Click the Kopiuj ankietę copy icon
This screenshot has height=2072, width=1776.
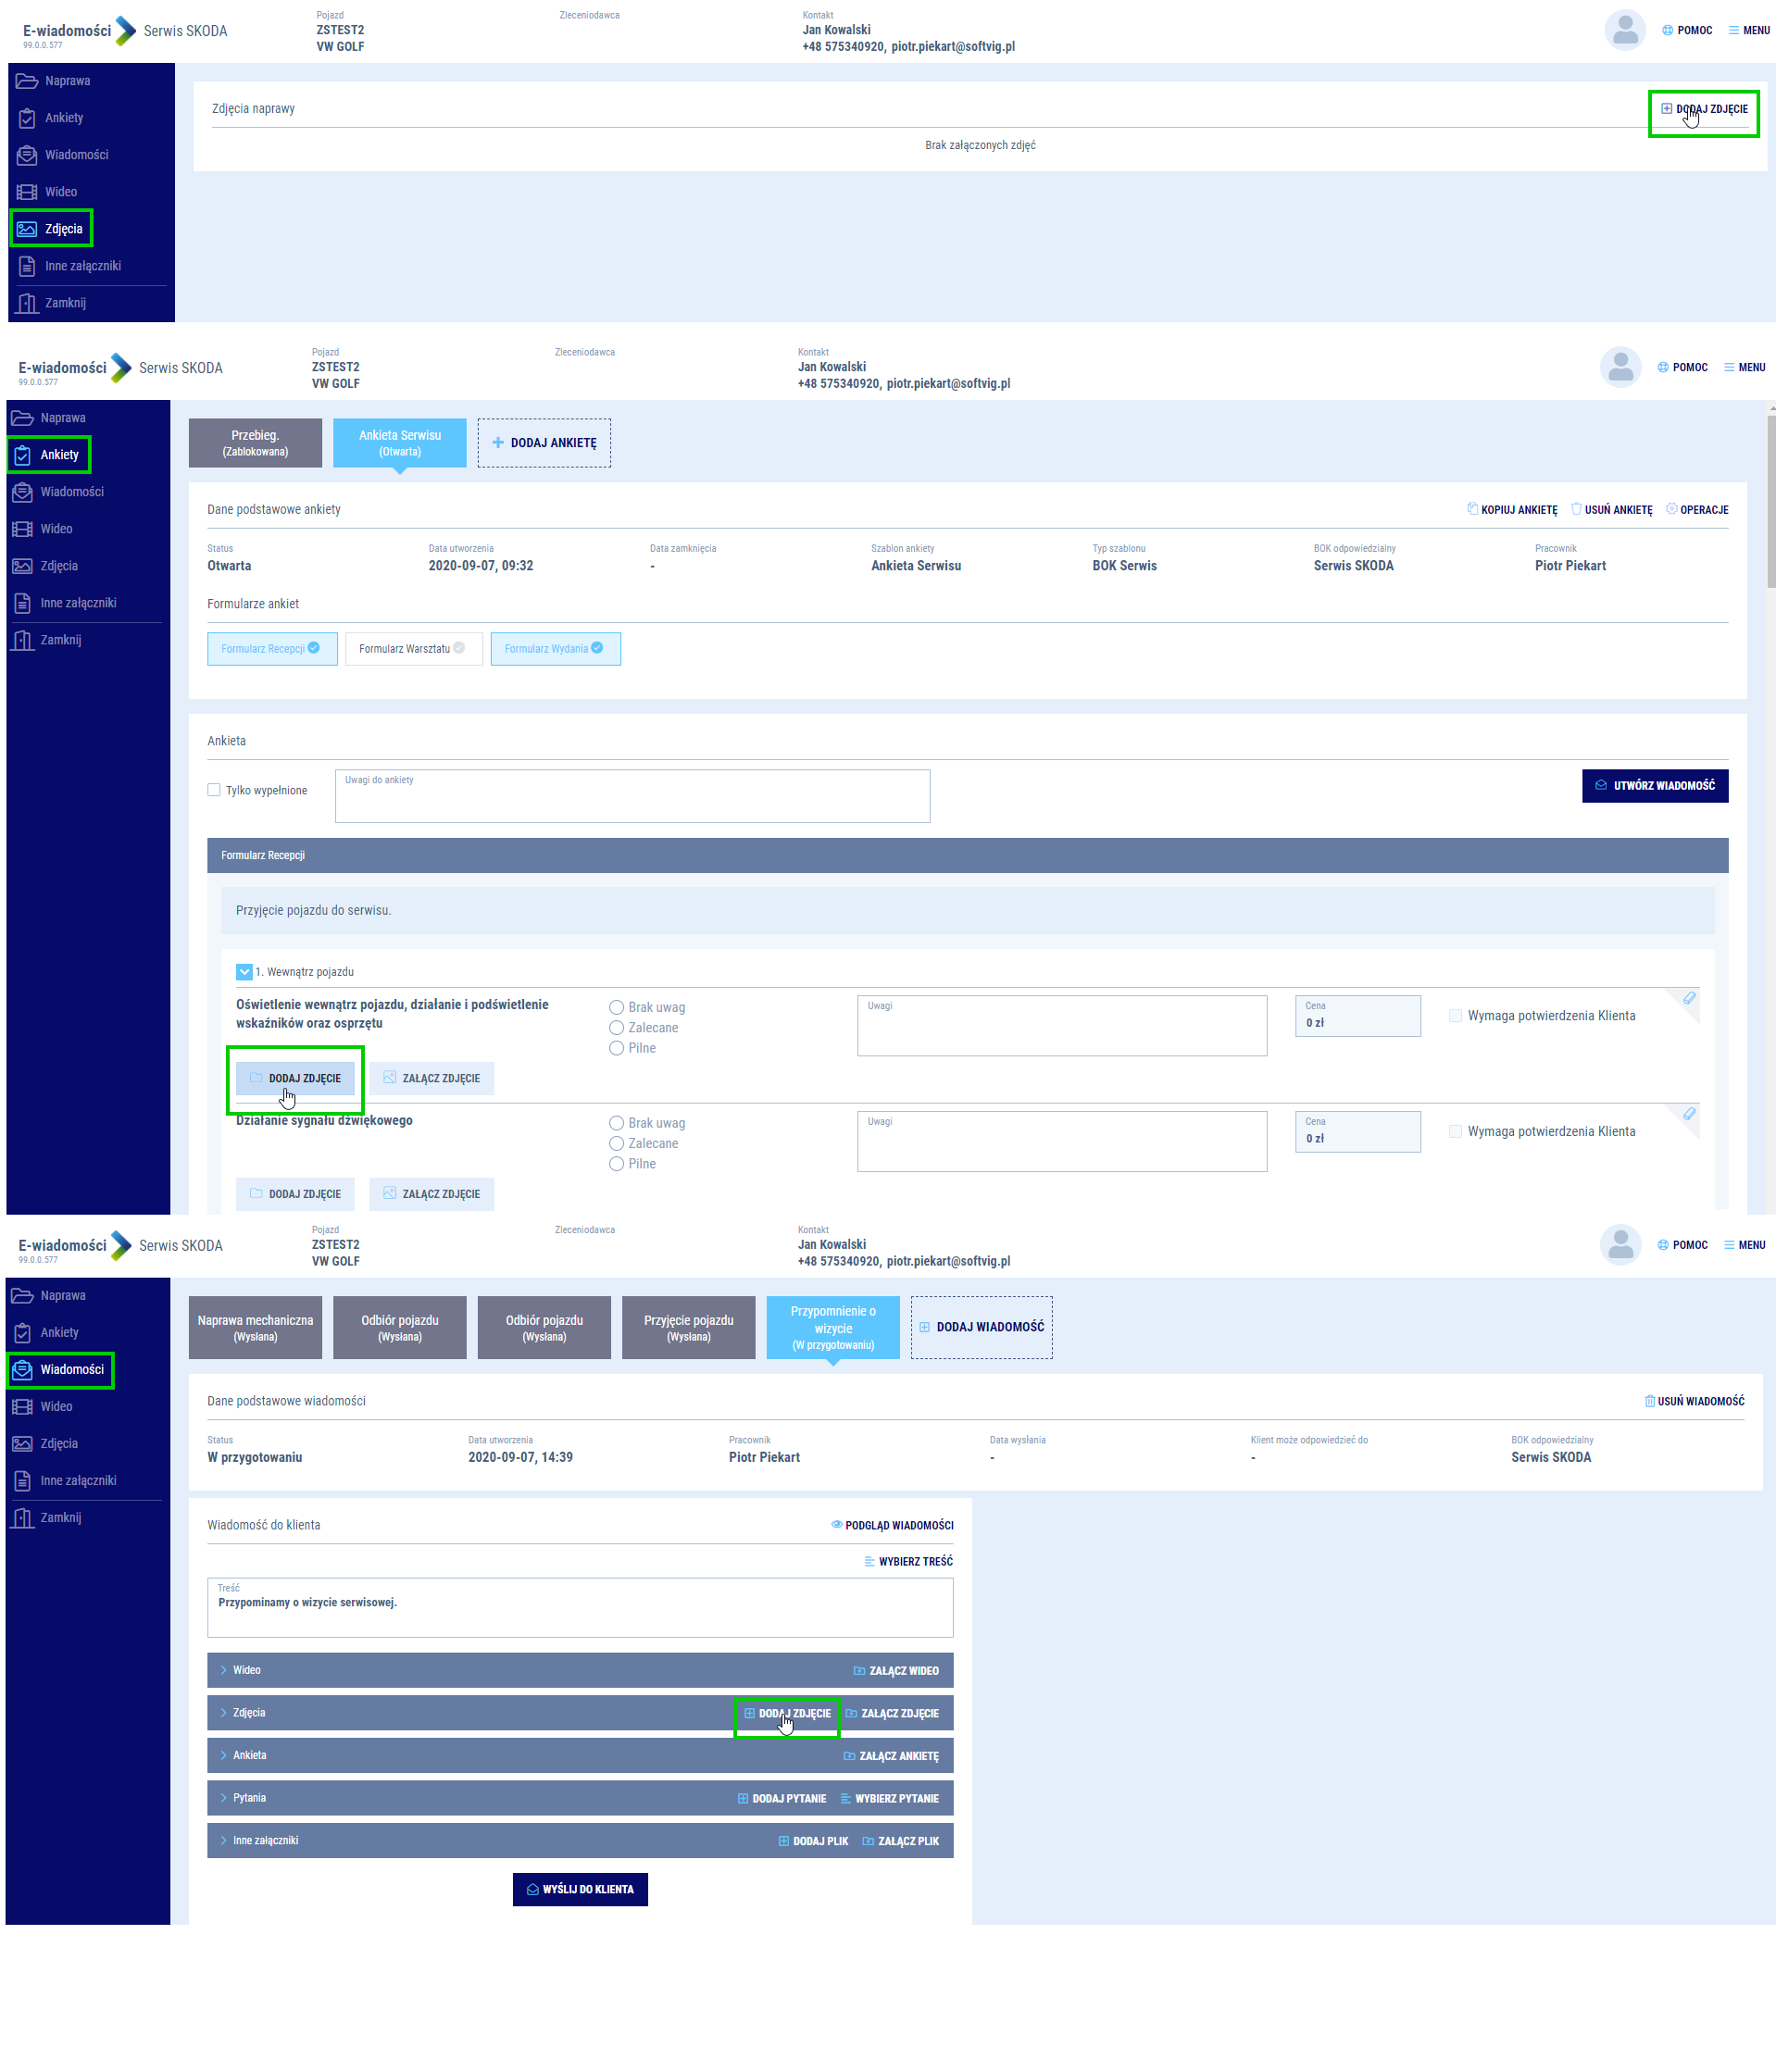coord(1472,509)
